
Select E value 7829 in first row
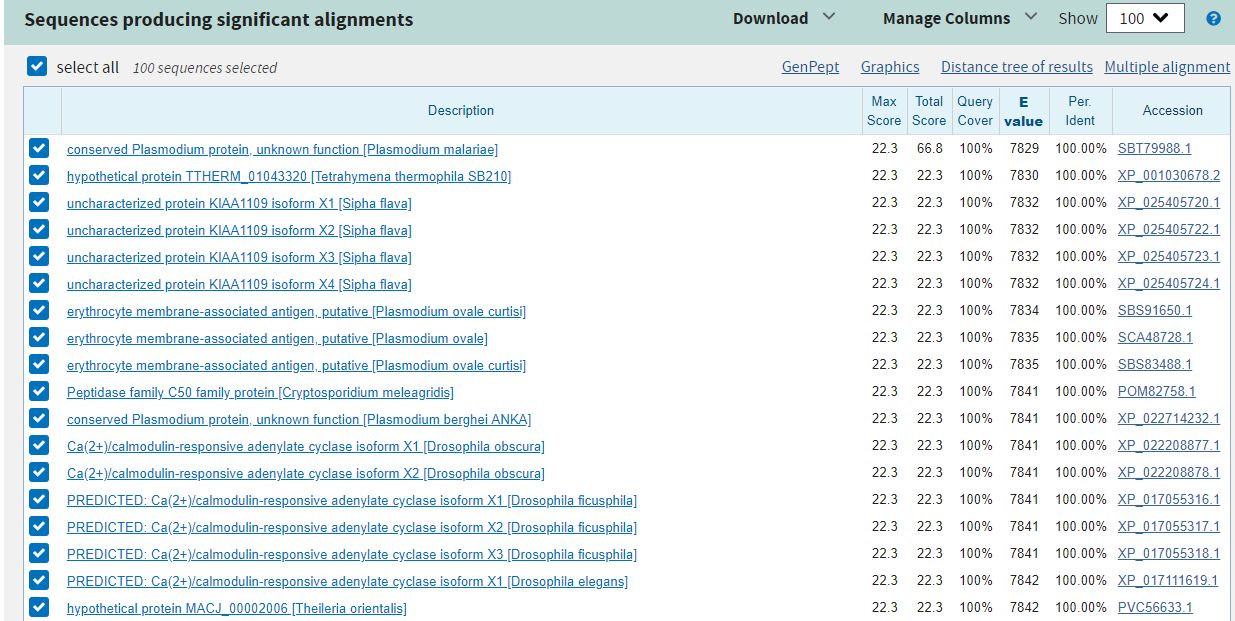[x=1024, y=148]
